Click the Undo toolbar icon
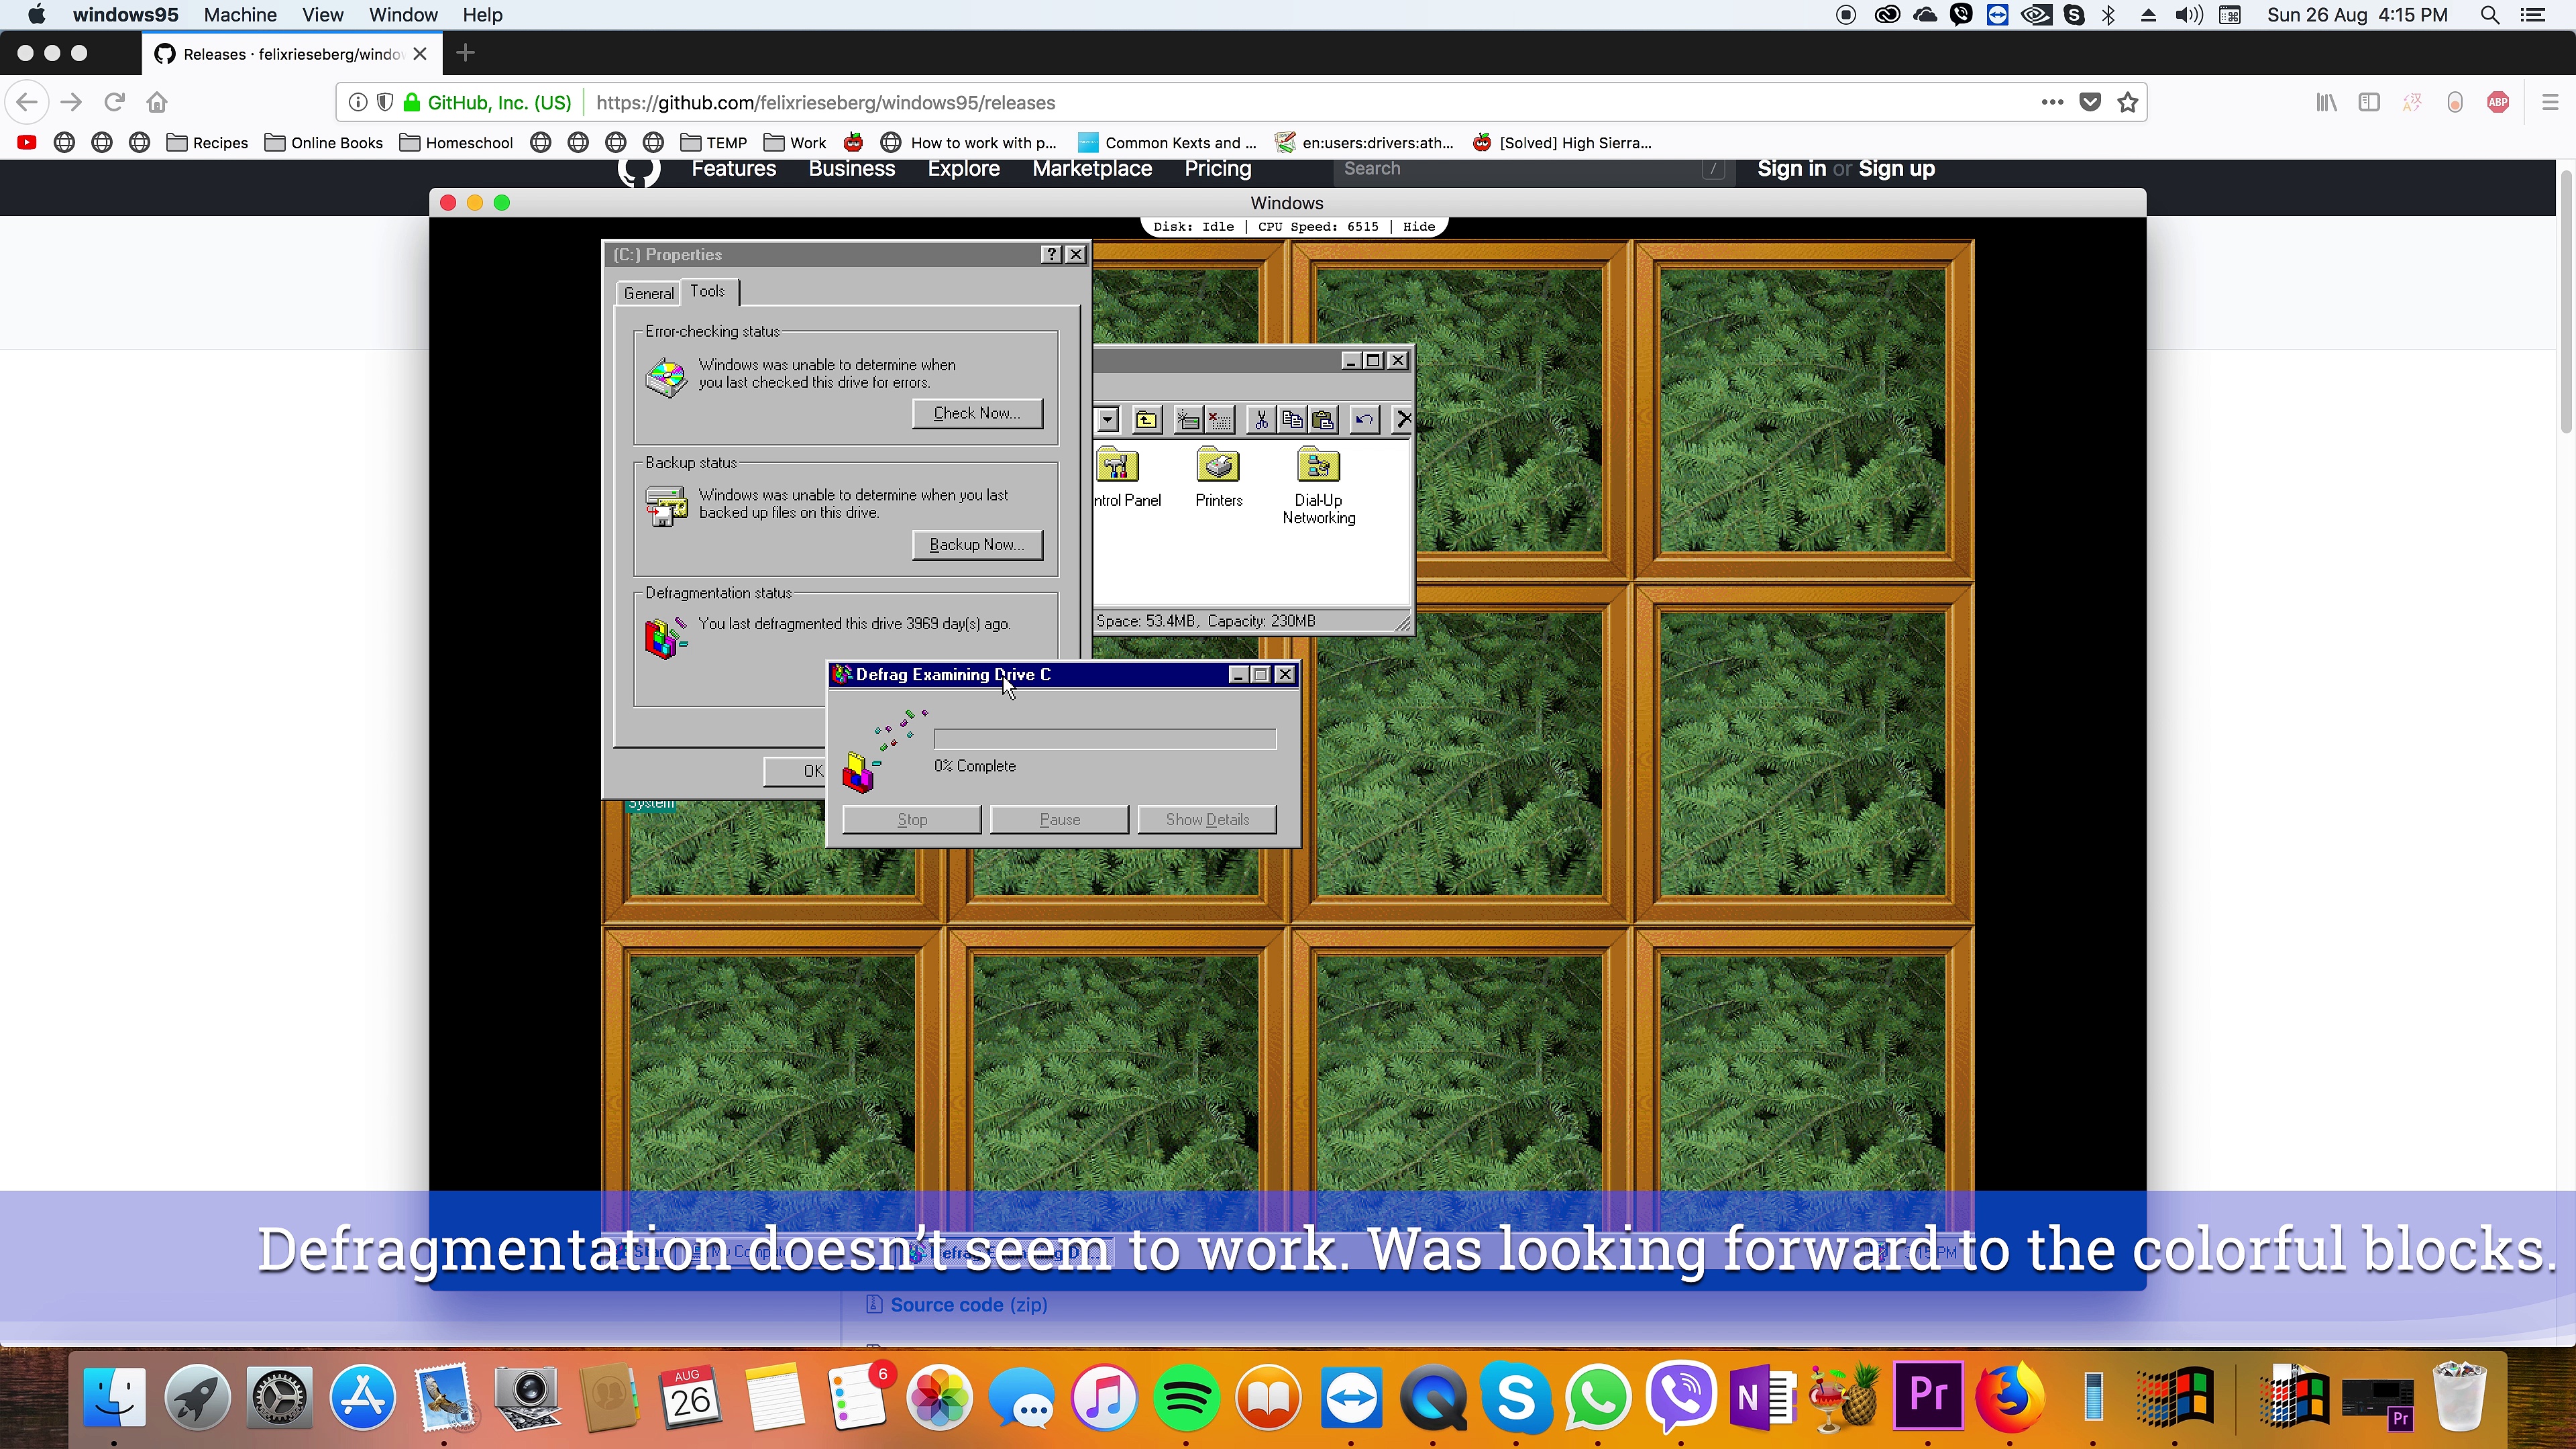This screenshot has height=1449, width=2576. [1364, 420]
